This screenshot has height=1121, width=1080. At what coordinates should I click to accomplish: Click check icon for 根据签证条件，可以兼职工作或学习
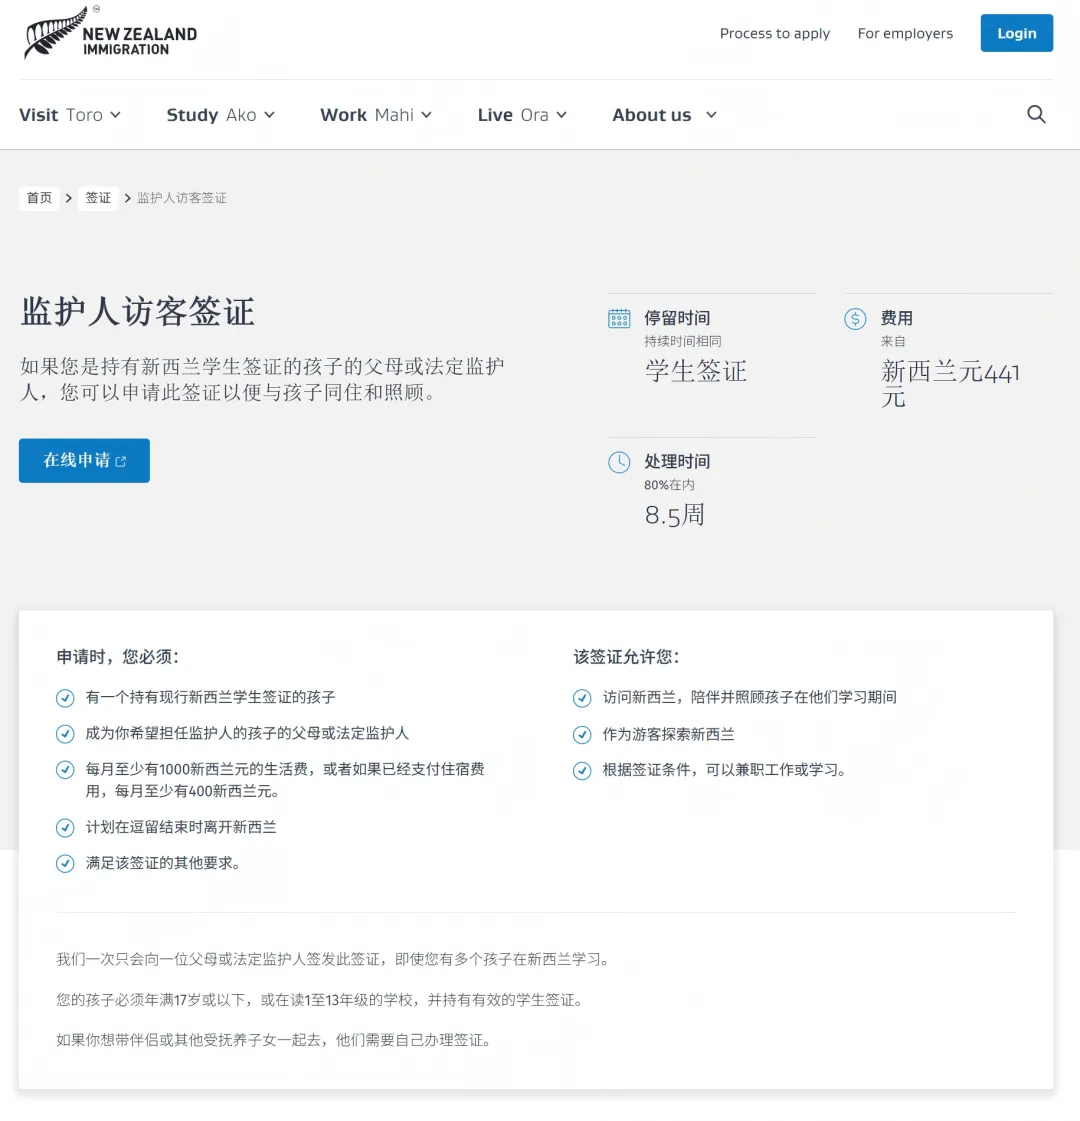(582, 771)
